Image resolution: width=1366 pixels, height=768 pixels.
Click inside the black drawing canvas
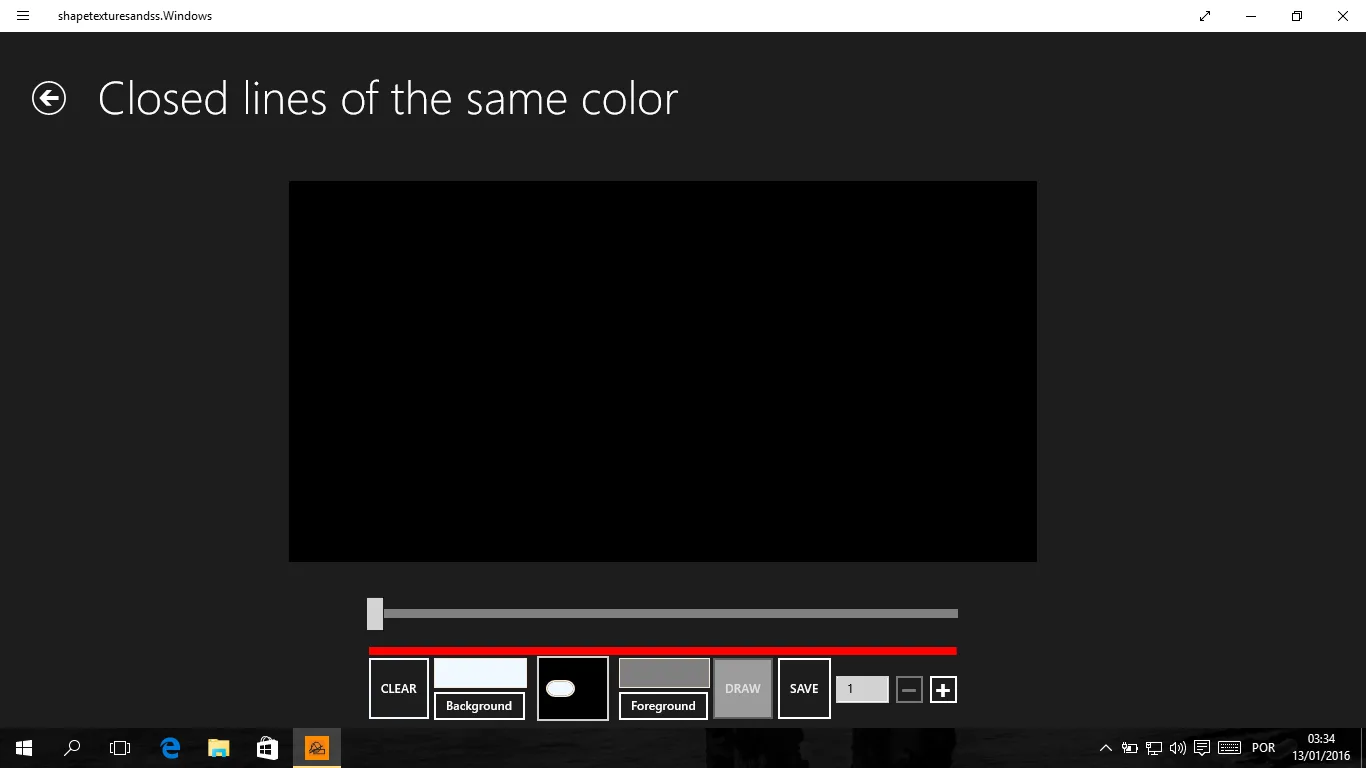click(x=663, y=371)
